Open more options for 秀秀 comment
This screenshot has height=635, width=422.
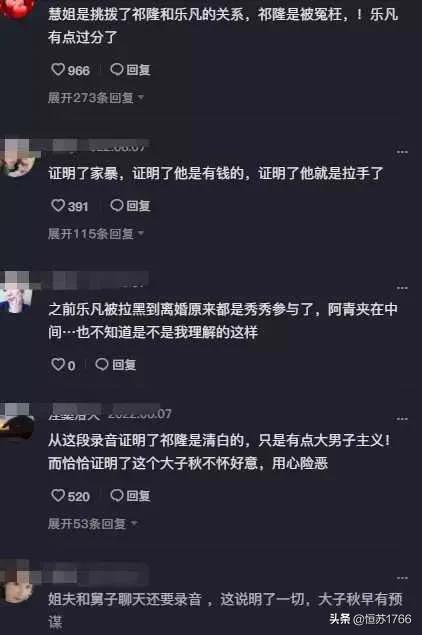402,288
